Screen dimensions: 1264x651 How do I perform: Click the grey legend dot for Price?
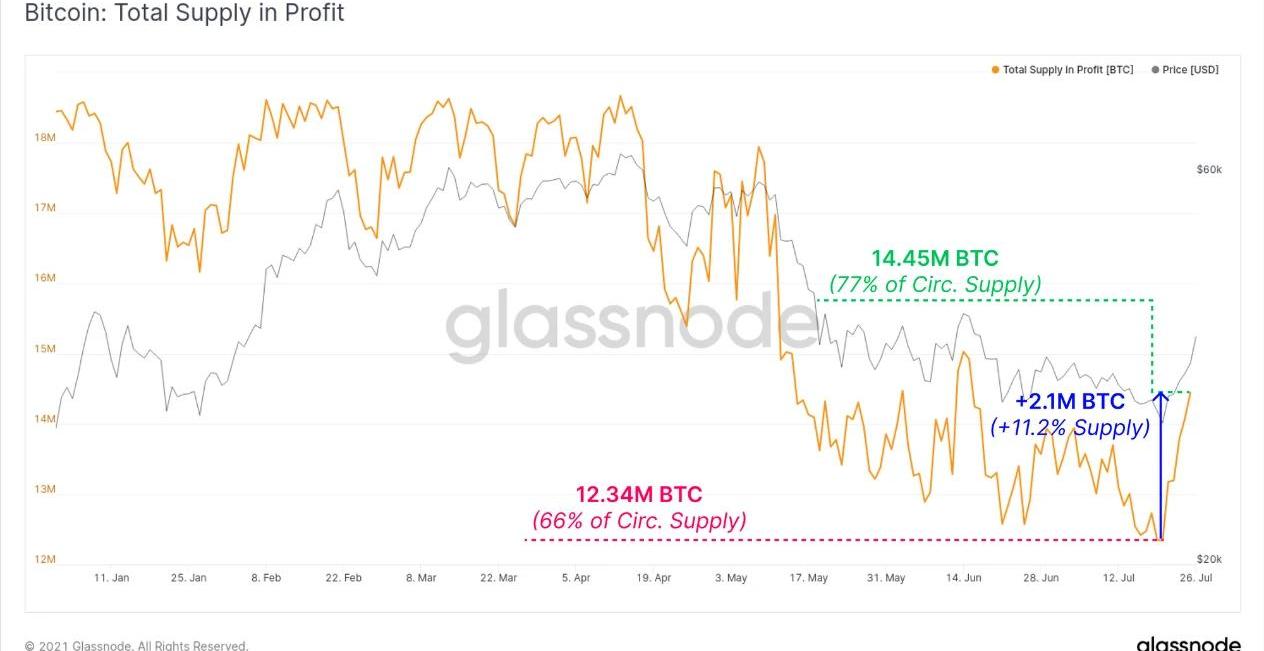[x=1156, y=70]
